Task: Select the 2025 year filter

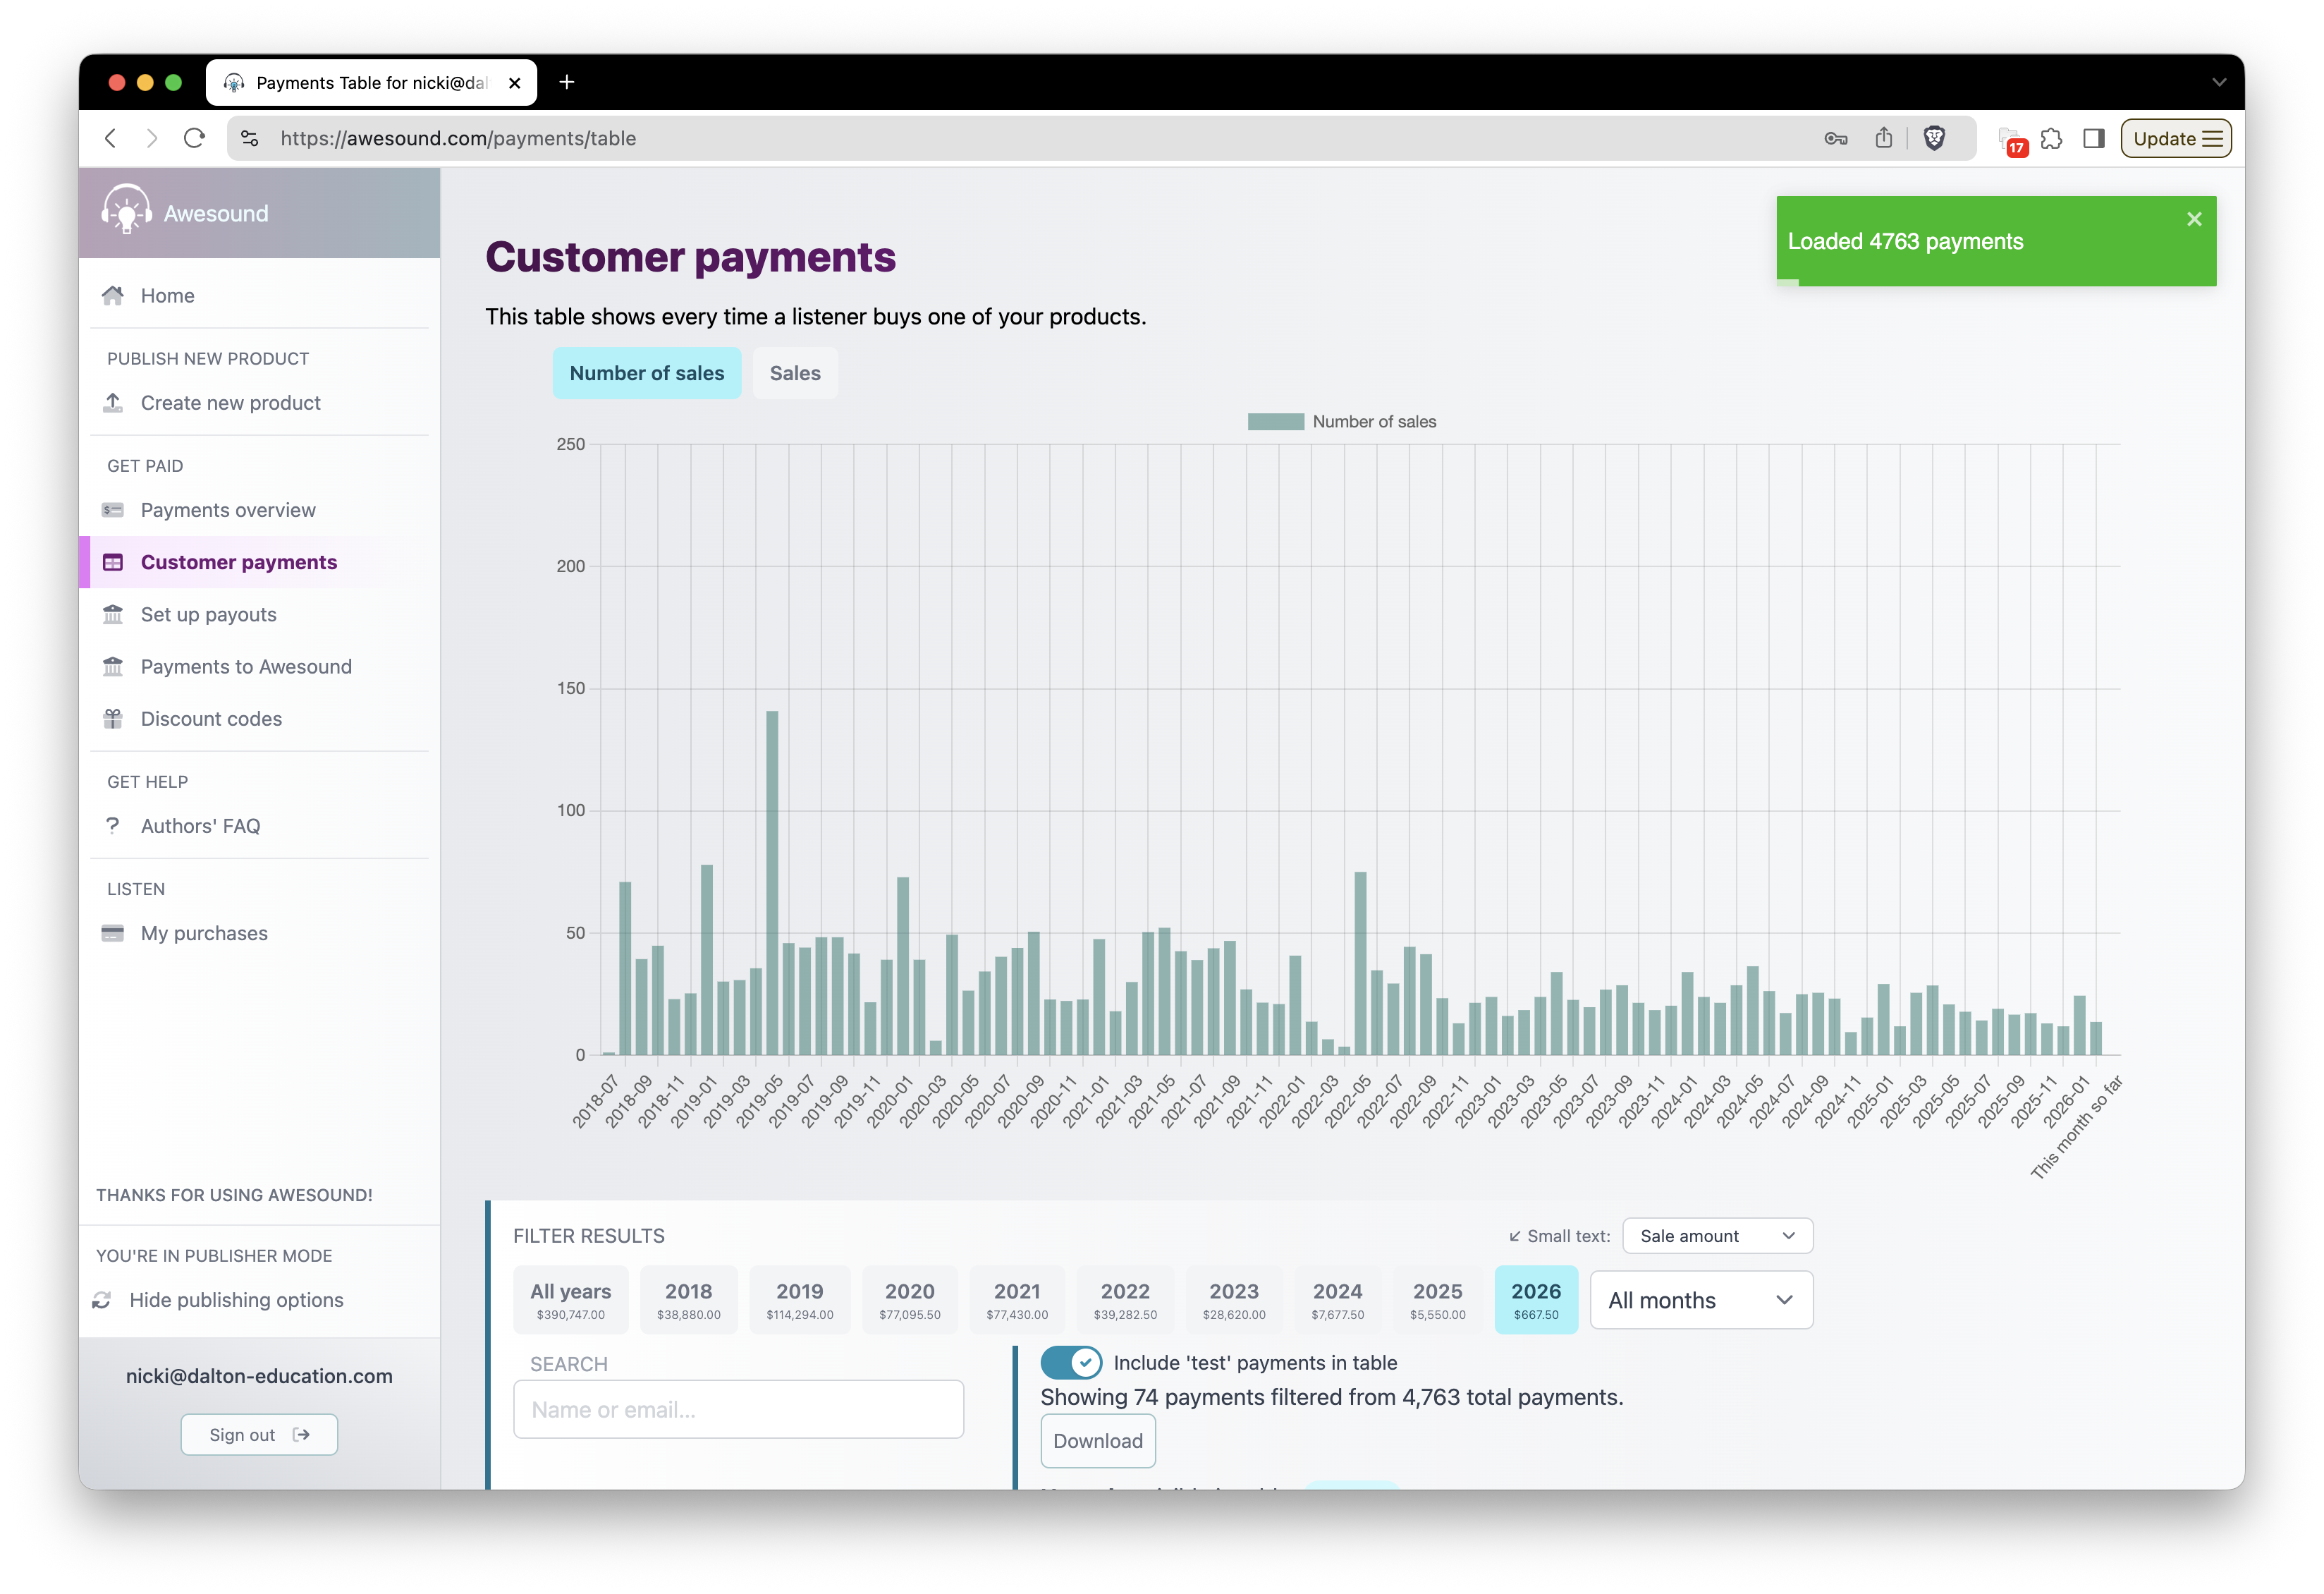Action: coord(1437,1299)
